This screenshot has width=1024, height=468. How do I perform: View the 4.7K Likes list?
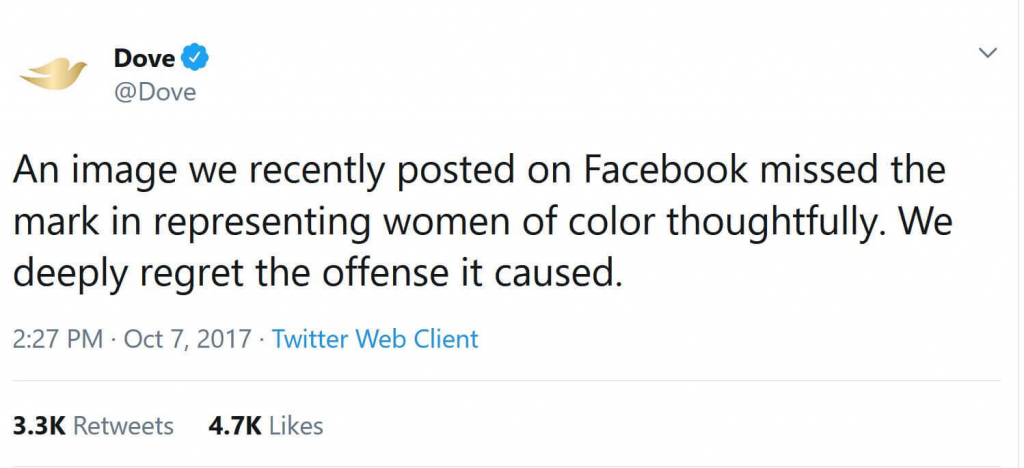point(266,426)
